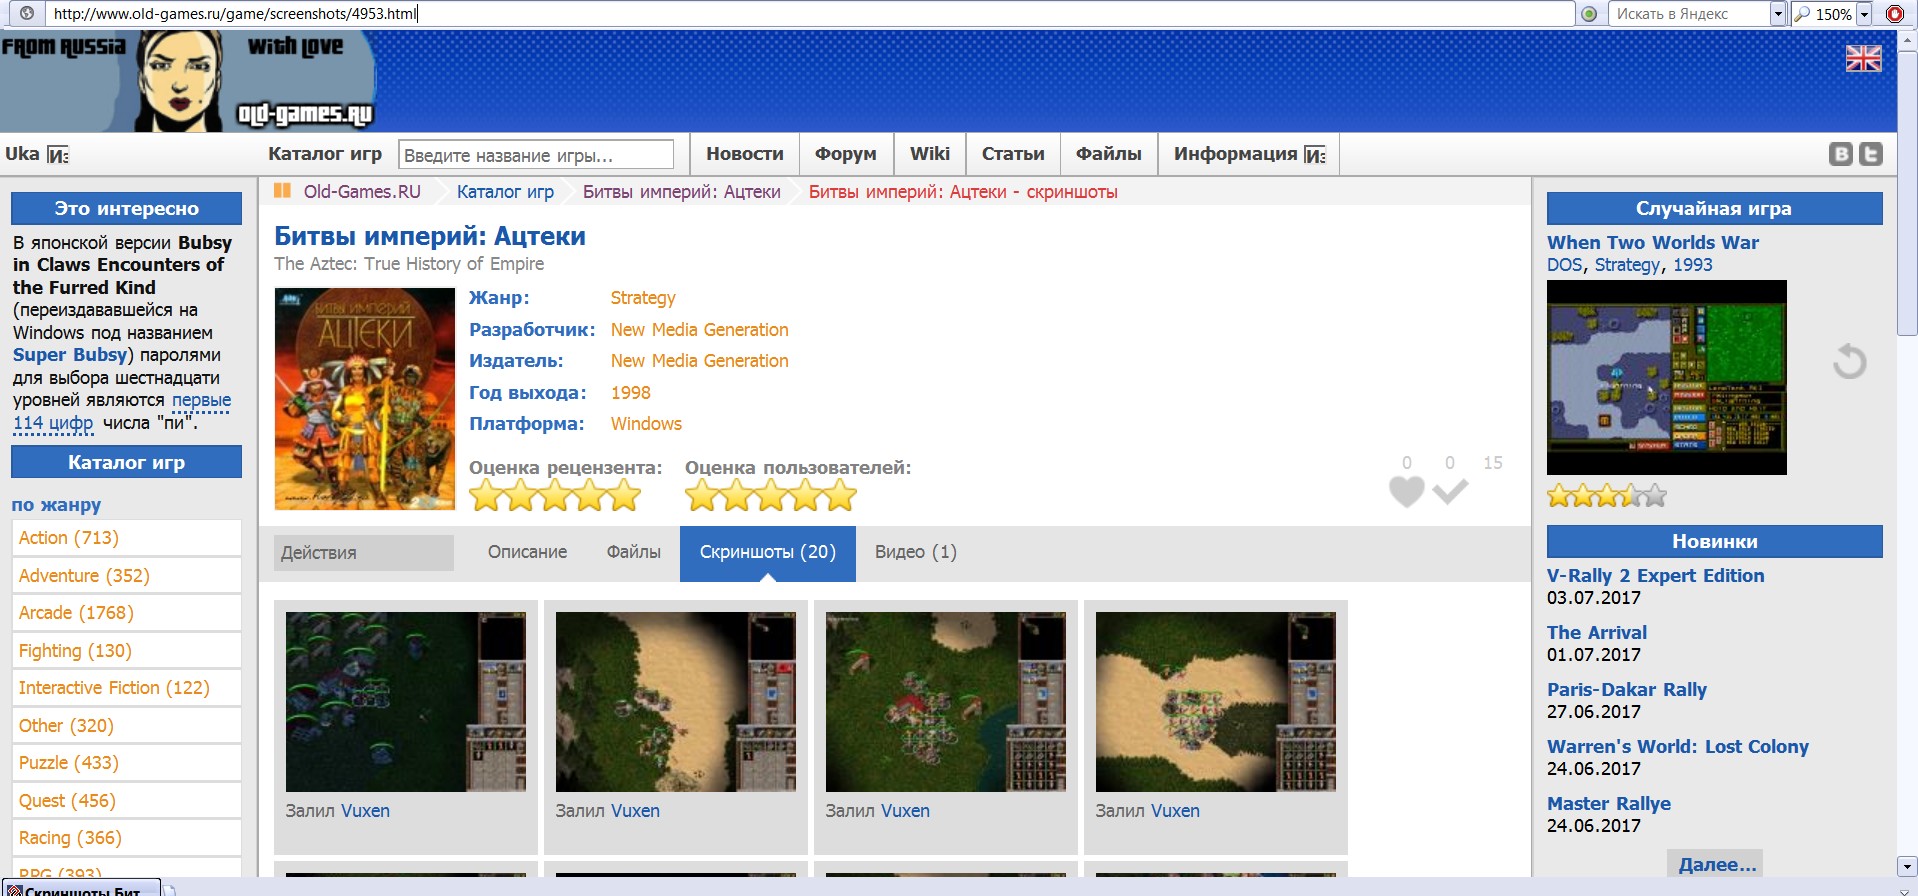The height and width of the screenshot is (896, 1918).
Task: Switch site language via the British flag
Action: click(x=1863, y=58)
